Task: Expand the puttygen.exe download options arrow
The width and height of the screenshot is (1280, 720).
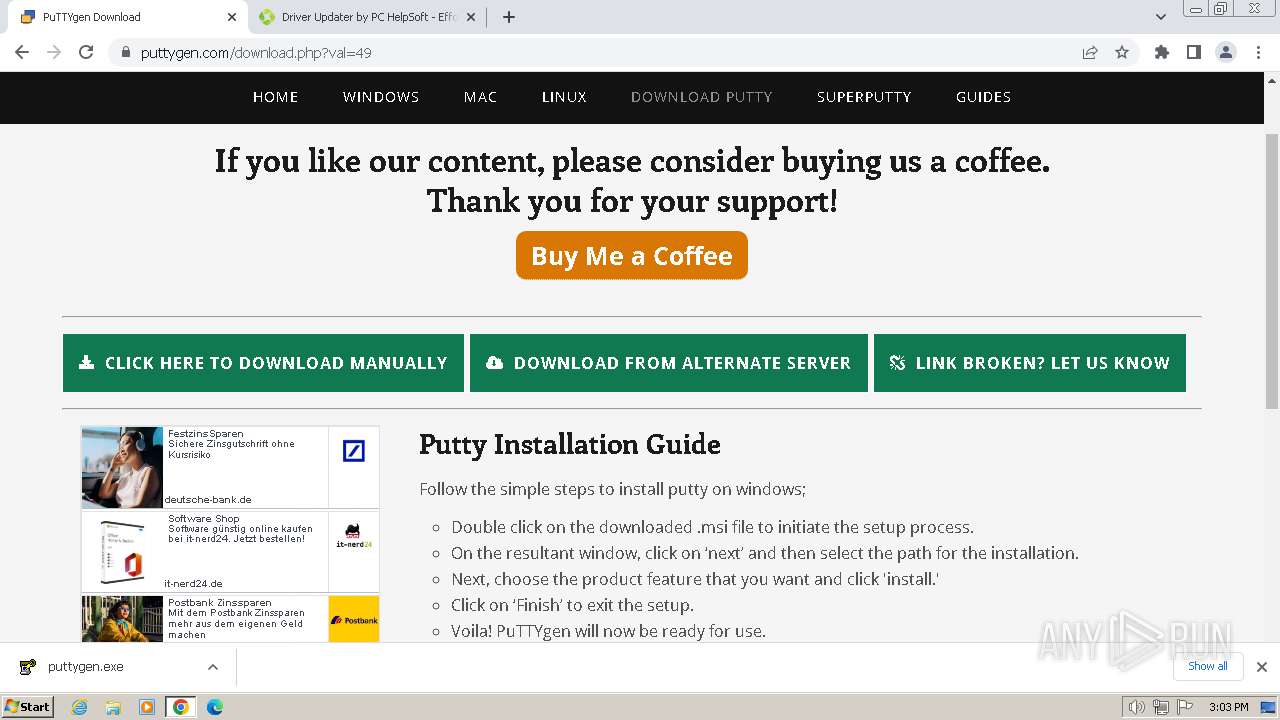Action: pyautogui.click(x=213, y=667)
